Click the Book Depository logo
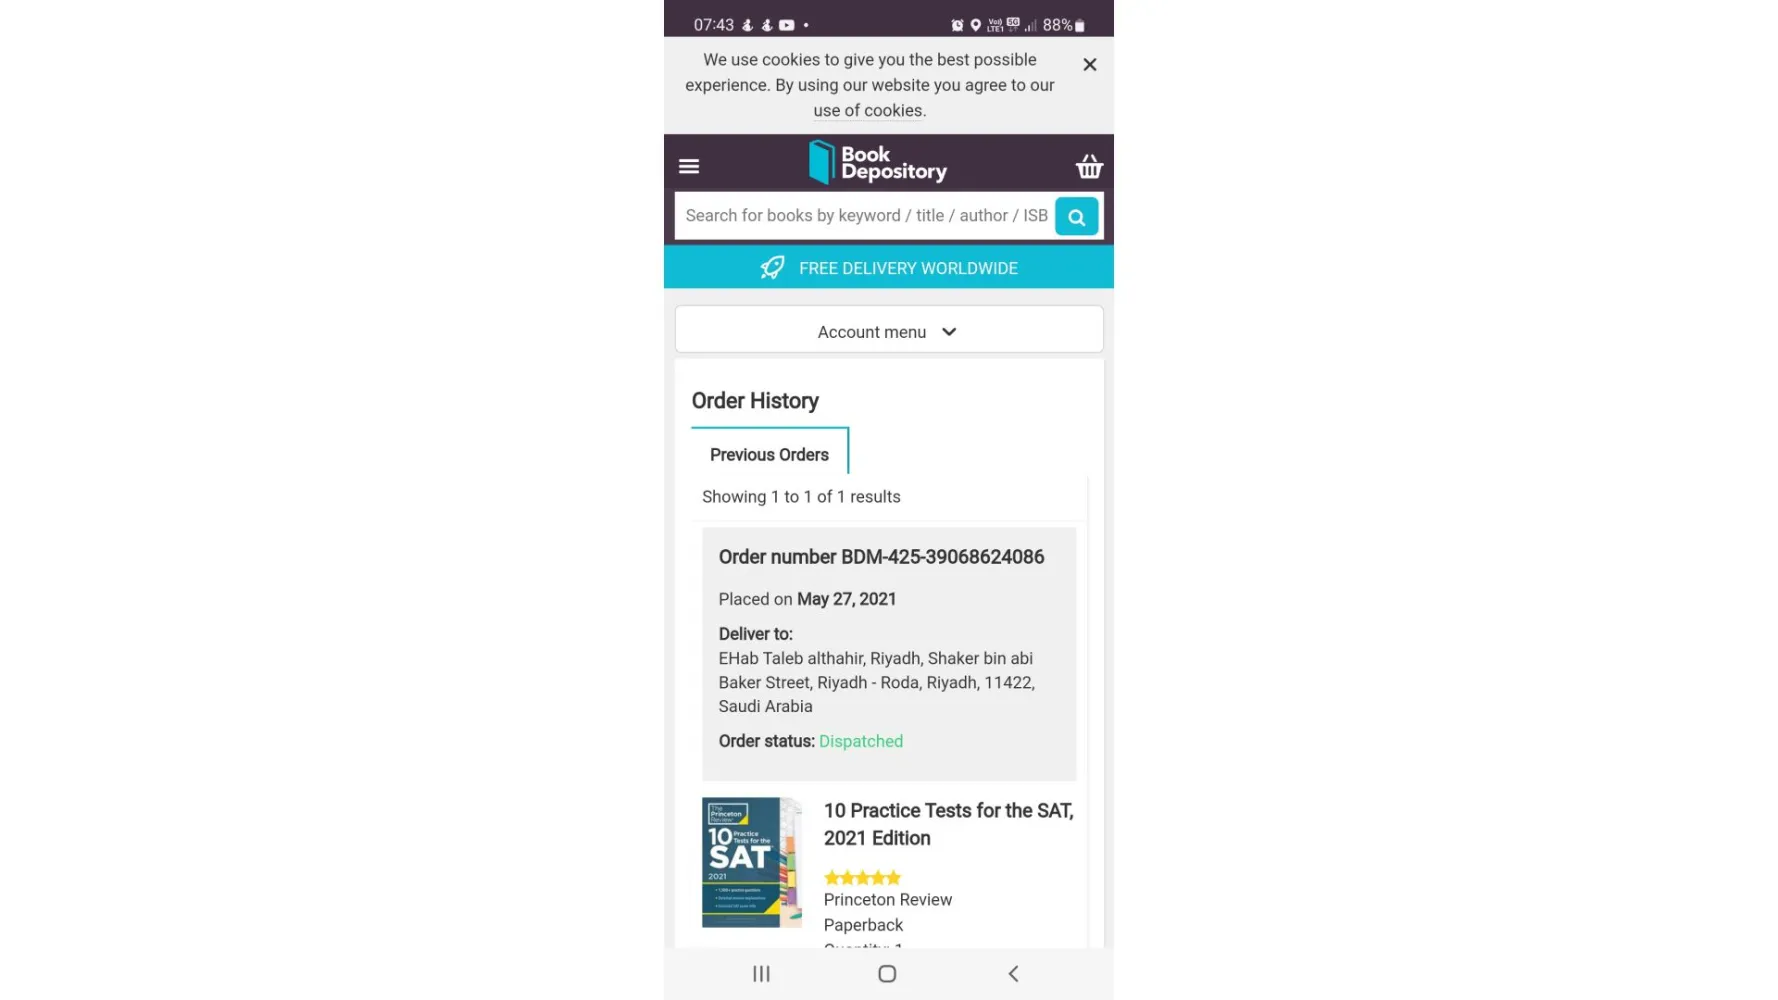Screen dimensions: 1778x1000 pyautogui.click(x=878, y=163)
